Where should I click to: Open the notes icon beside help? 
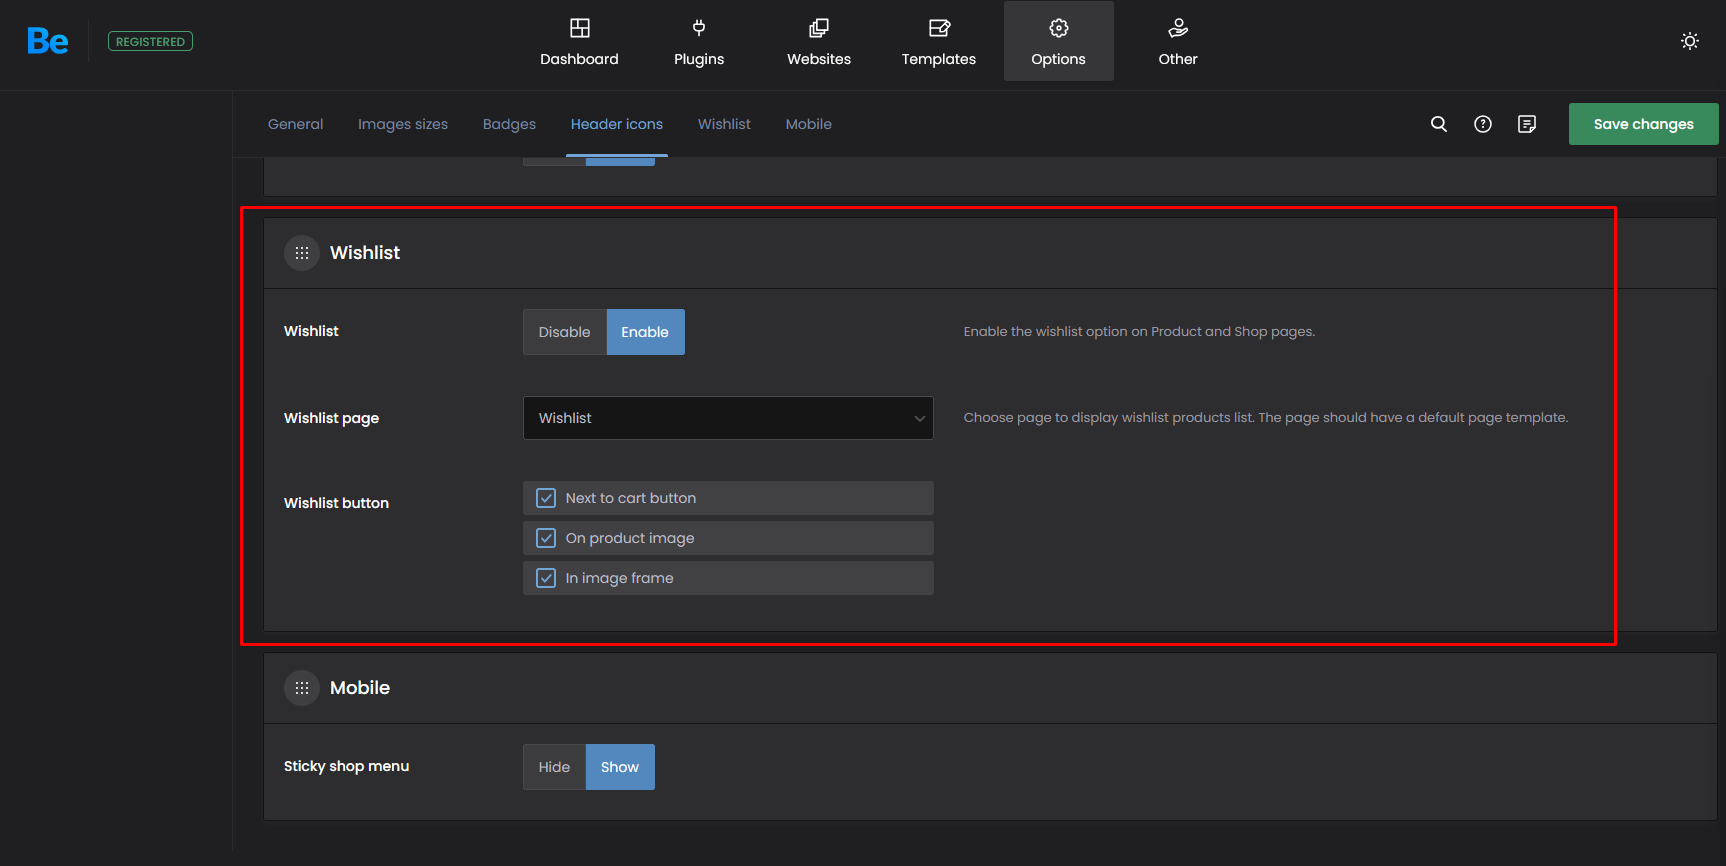click(1527, 124)
